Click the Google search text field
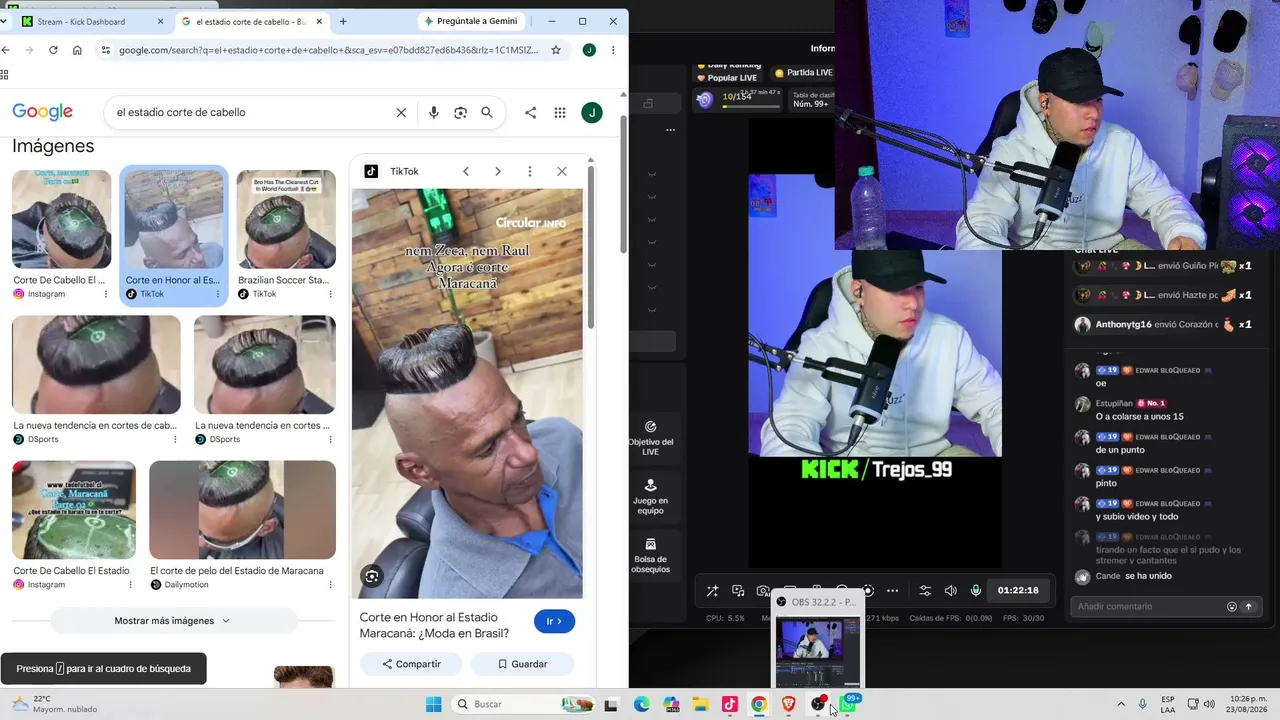The width and height of the screenshot is (1280, 720). coord(250,113)
